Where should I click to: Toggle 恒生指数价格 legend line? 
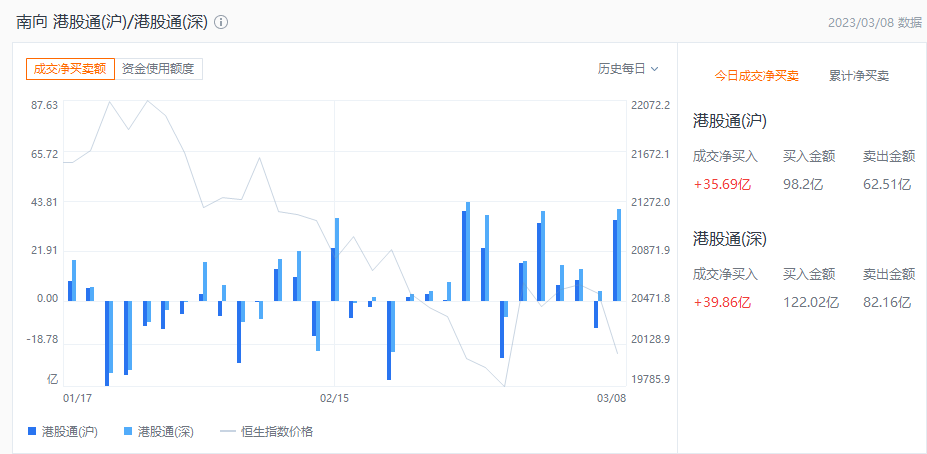point(267,432)
